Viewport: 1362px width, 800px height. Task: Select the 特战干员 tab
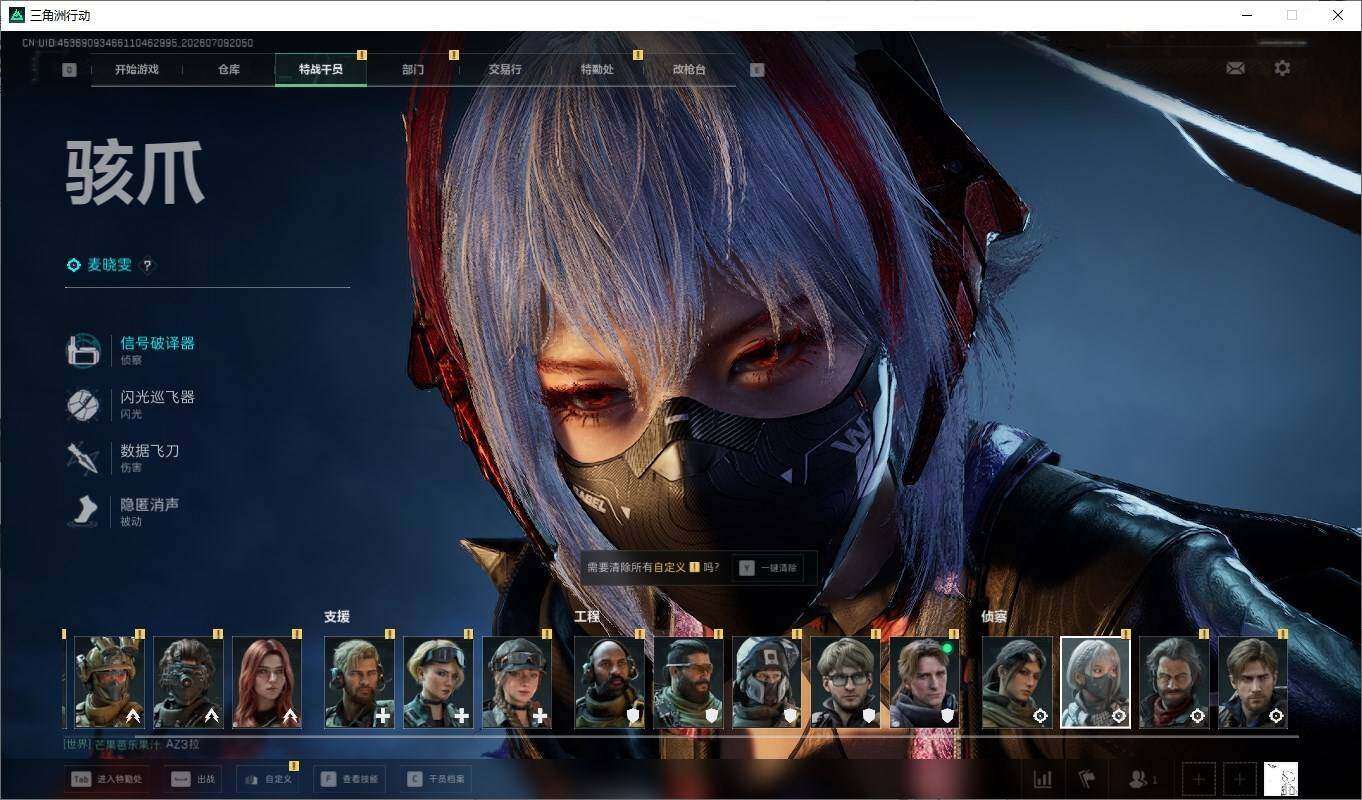pyautogui.click(x=321, y=70)
